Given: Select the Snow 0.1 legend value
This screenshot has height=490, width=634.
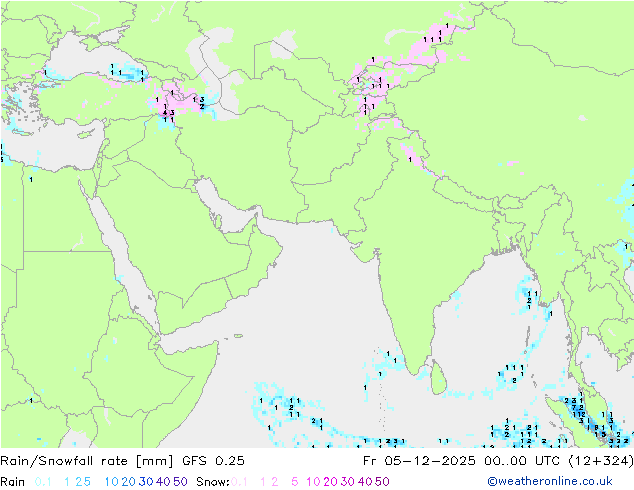Looking at the screenshot, I should coord(239,482).
